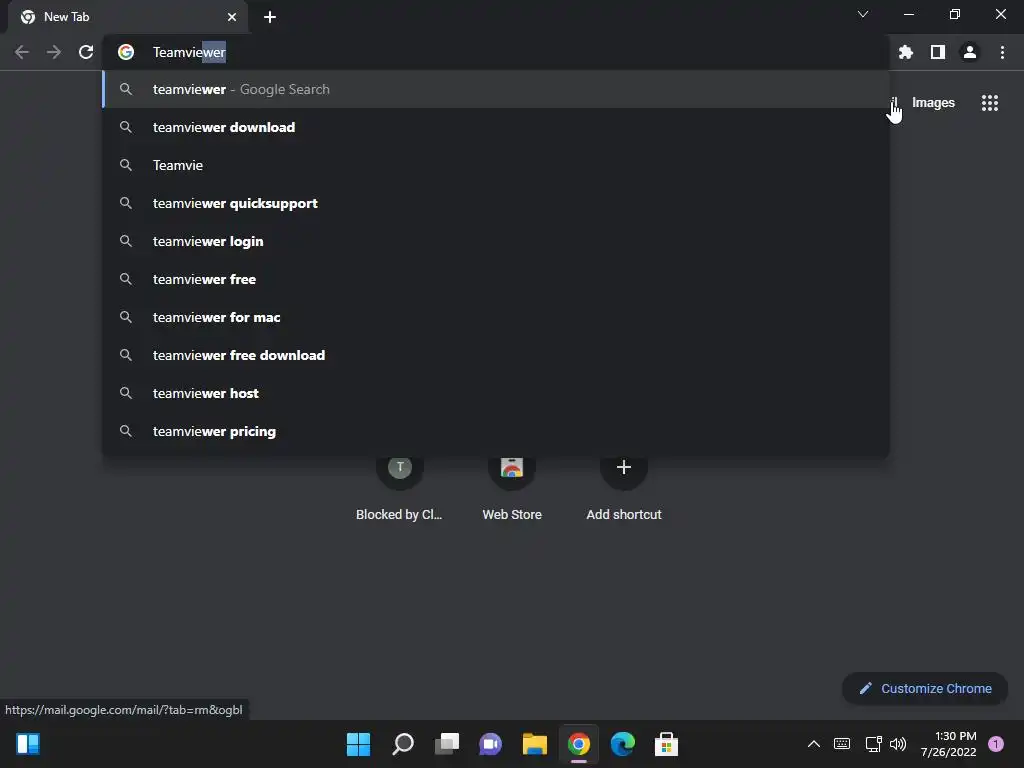
Task: Open the profile avatar icon
Action: (970, 52)
